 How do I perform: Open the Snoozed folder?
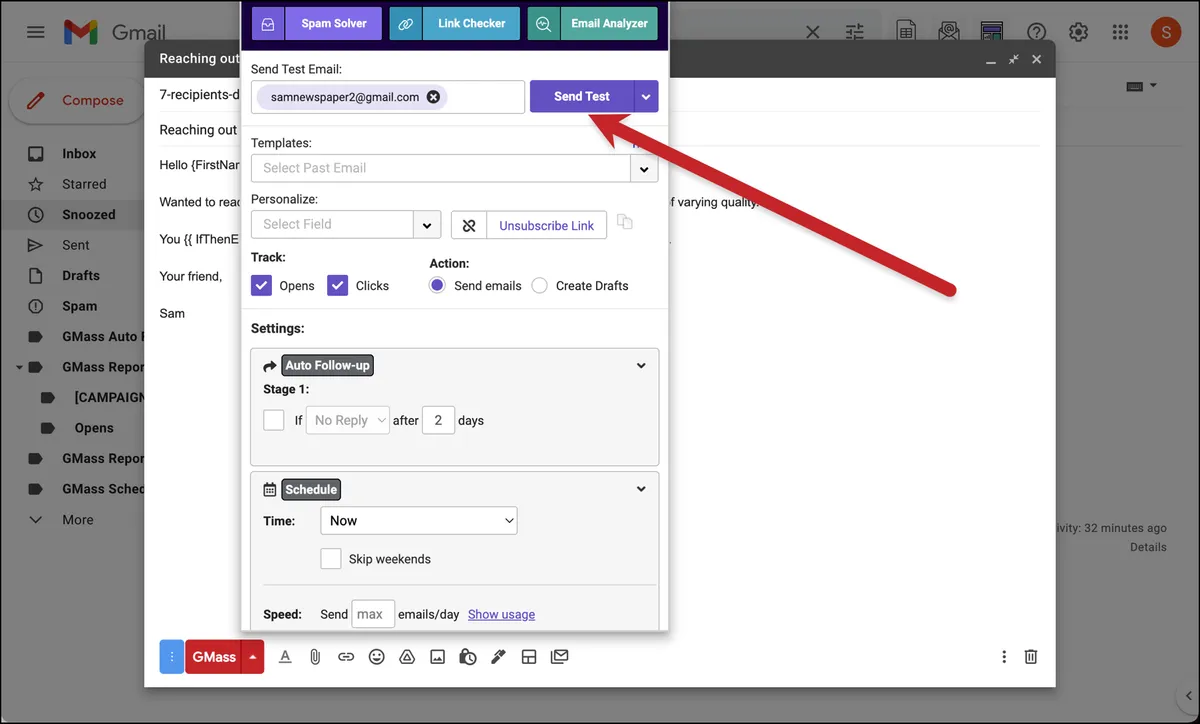pyautogui.click(x=88, y=215)
